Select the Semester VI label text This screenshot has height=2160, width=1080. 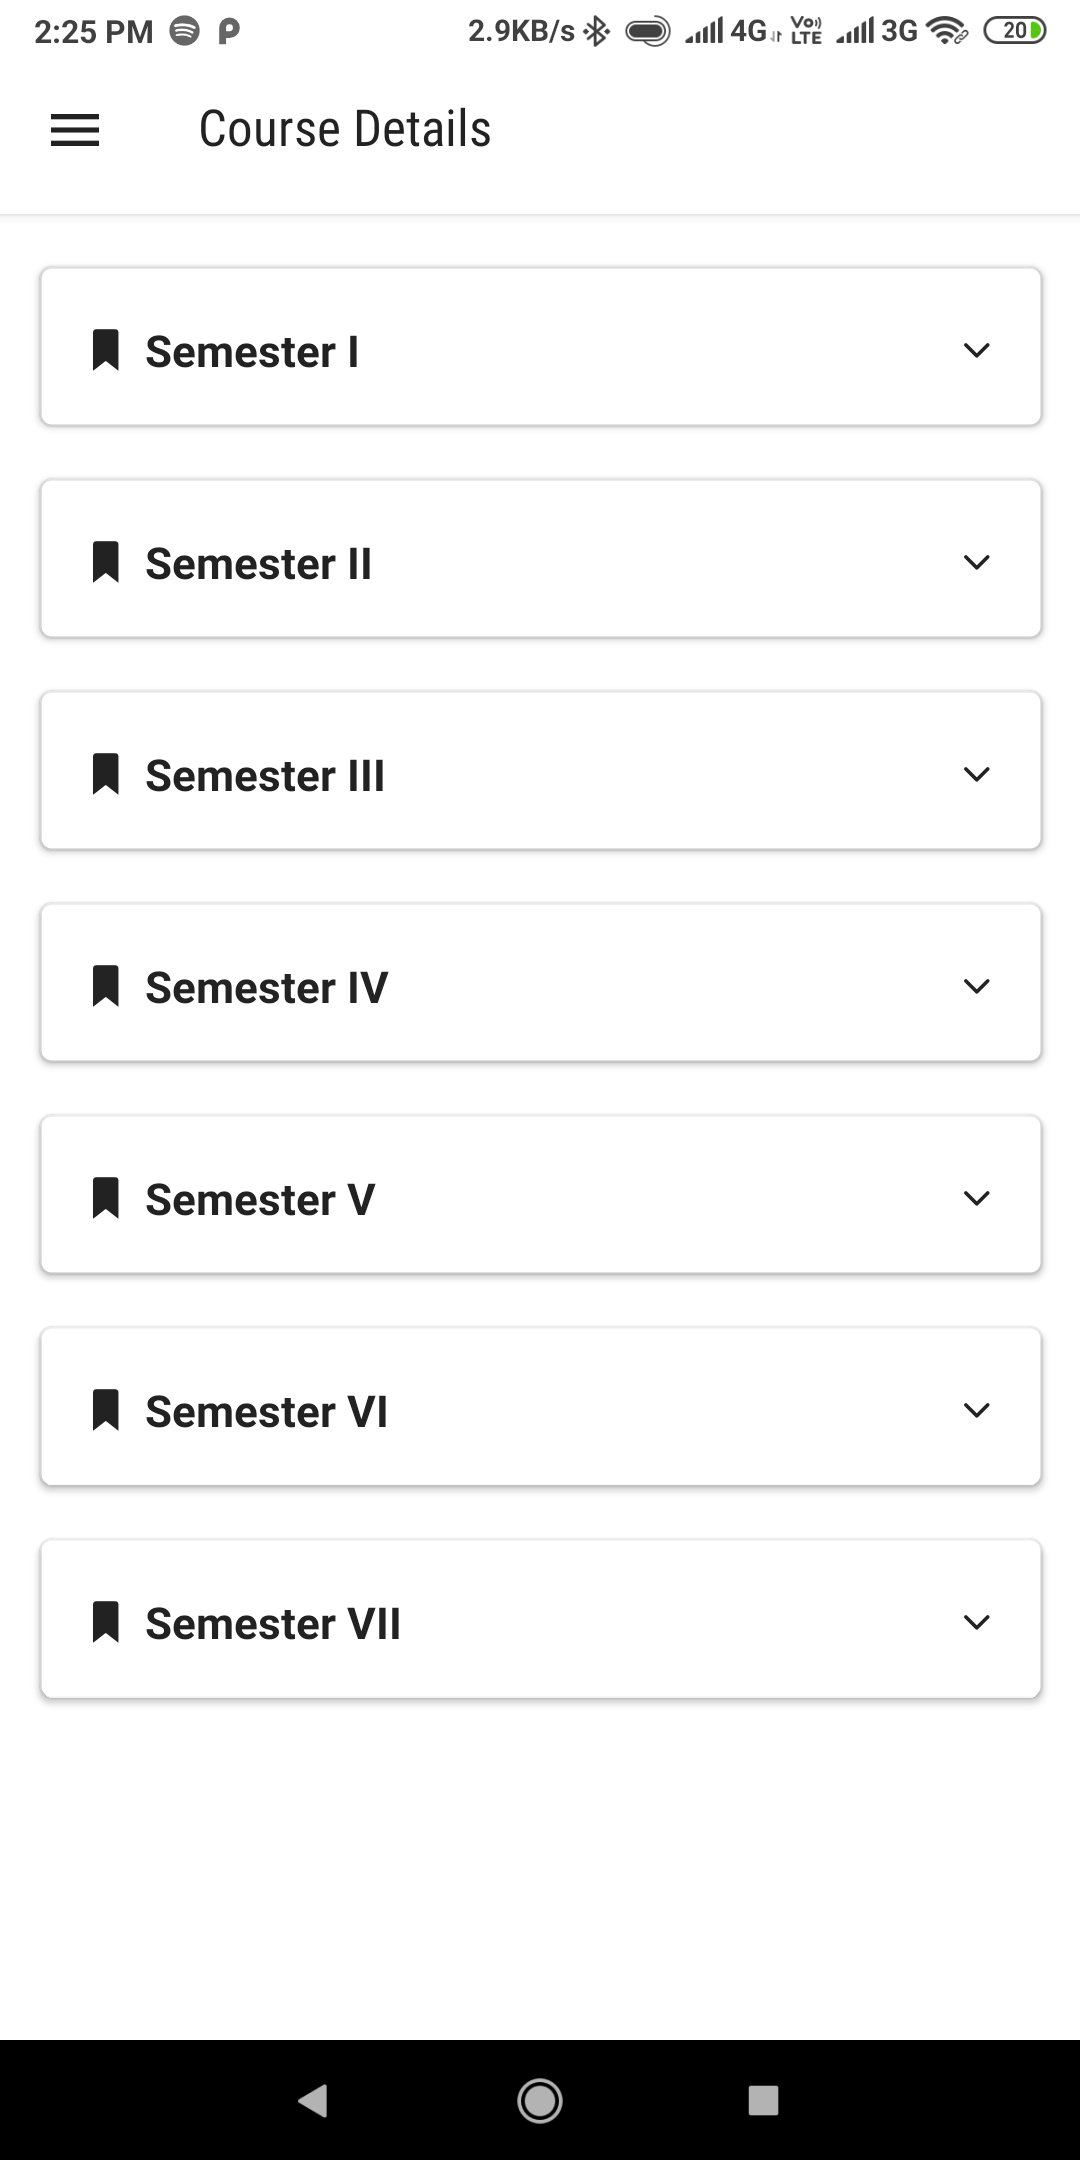[266, 1412]
